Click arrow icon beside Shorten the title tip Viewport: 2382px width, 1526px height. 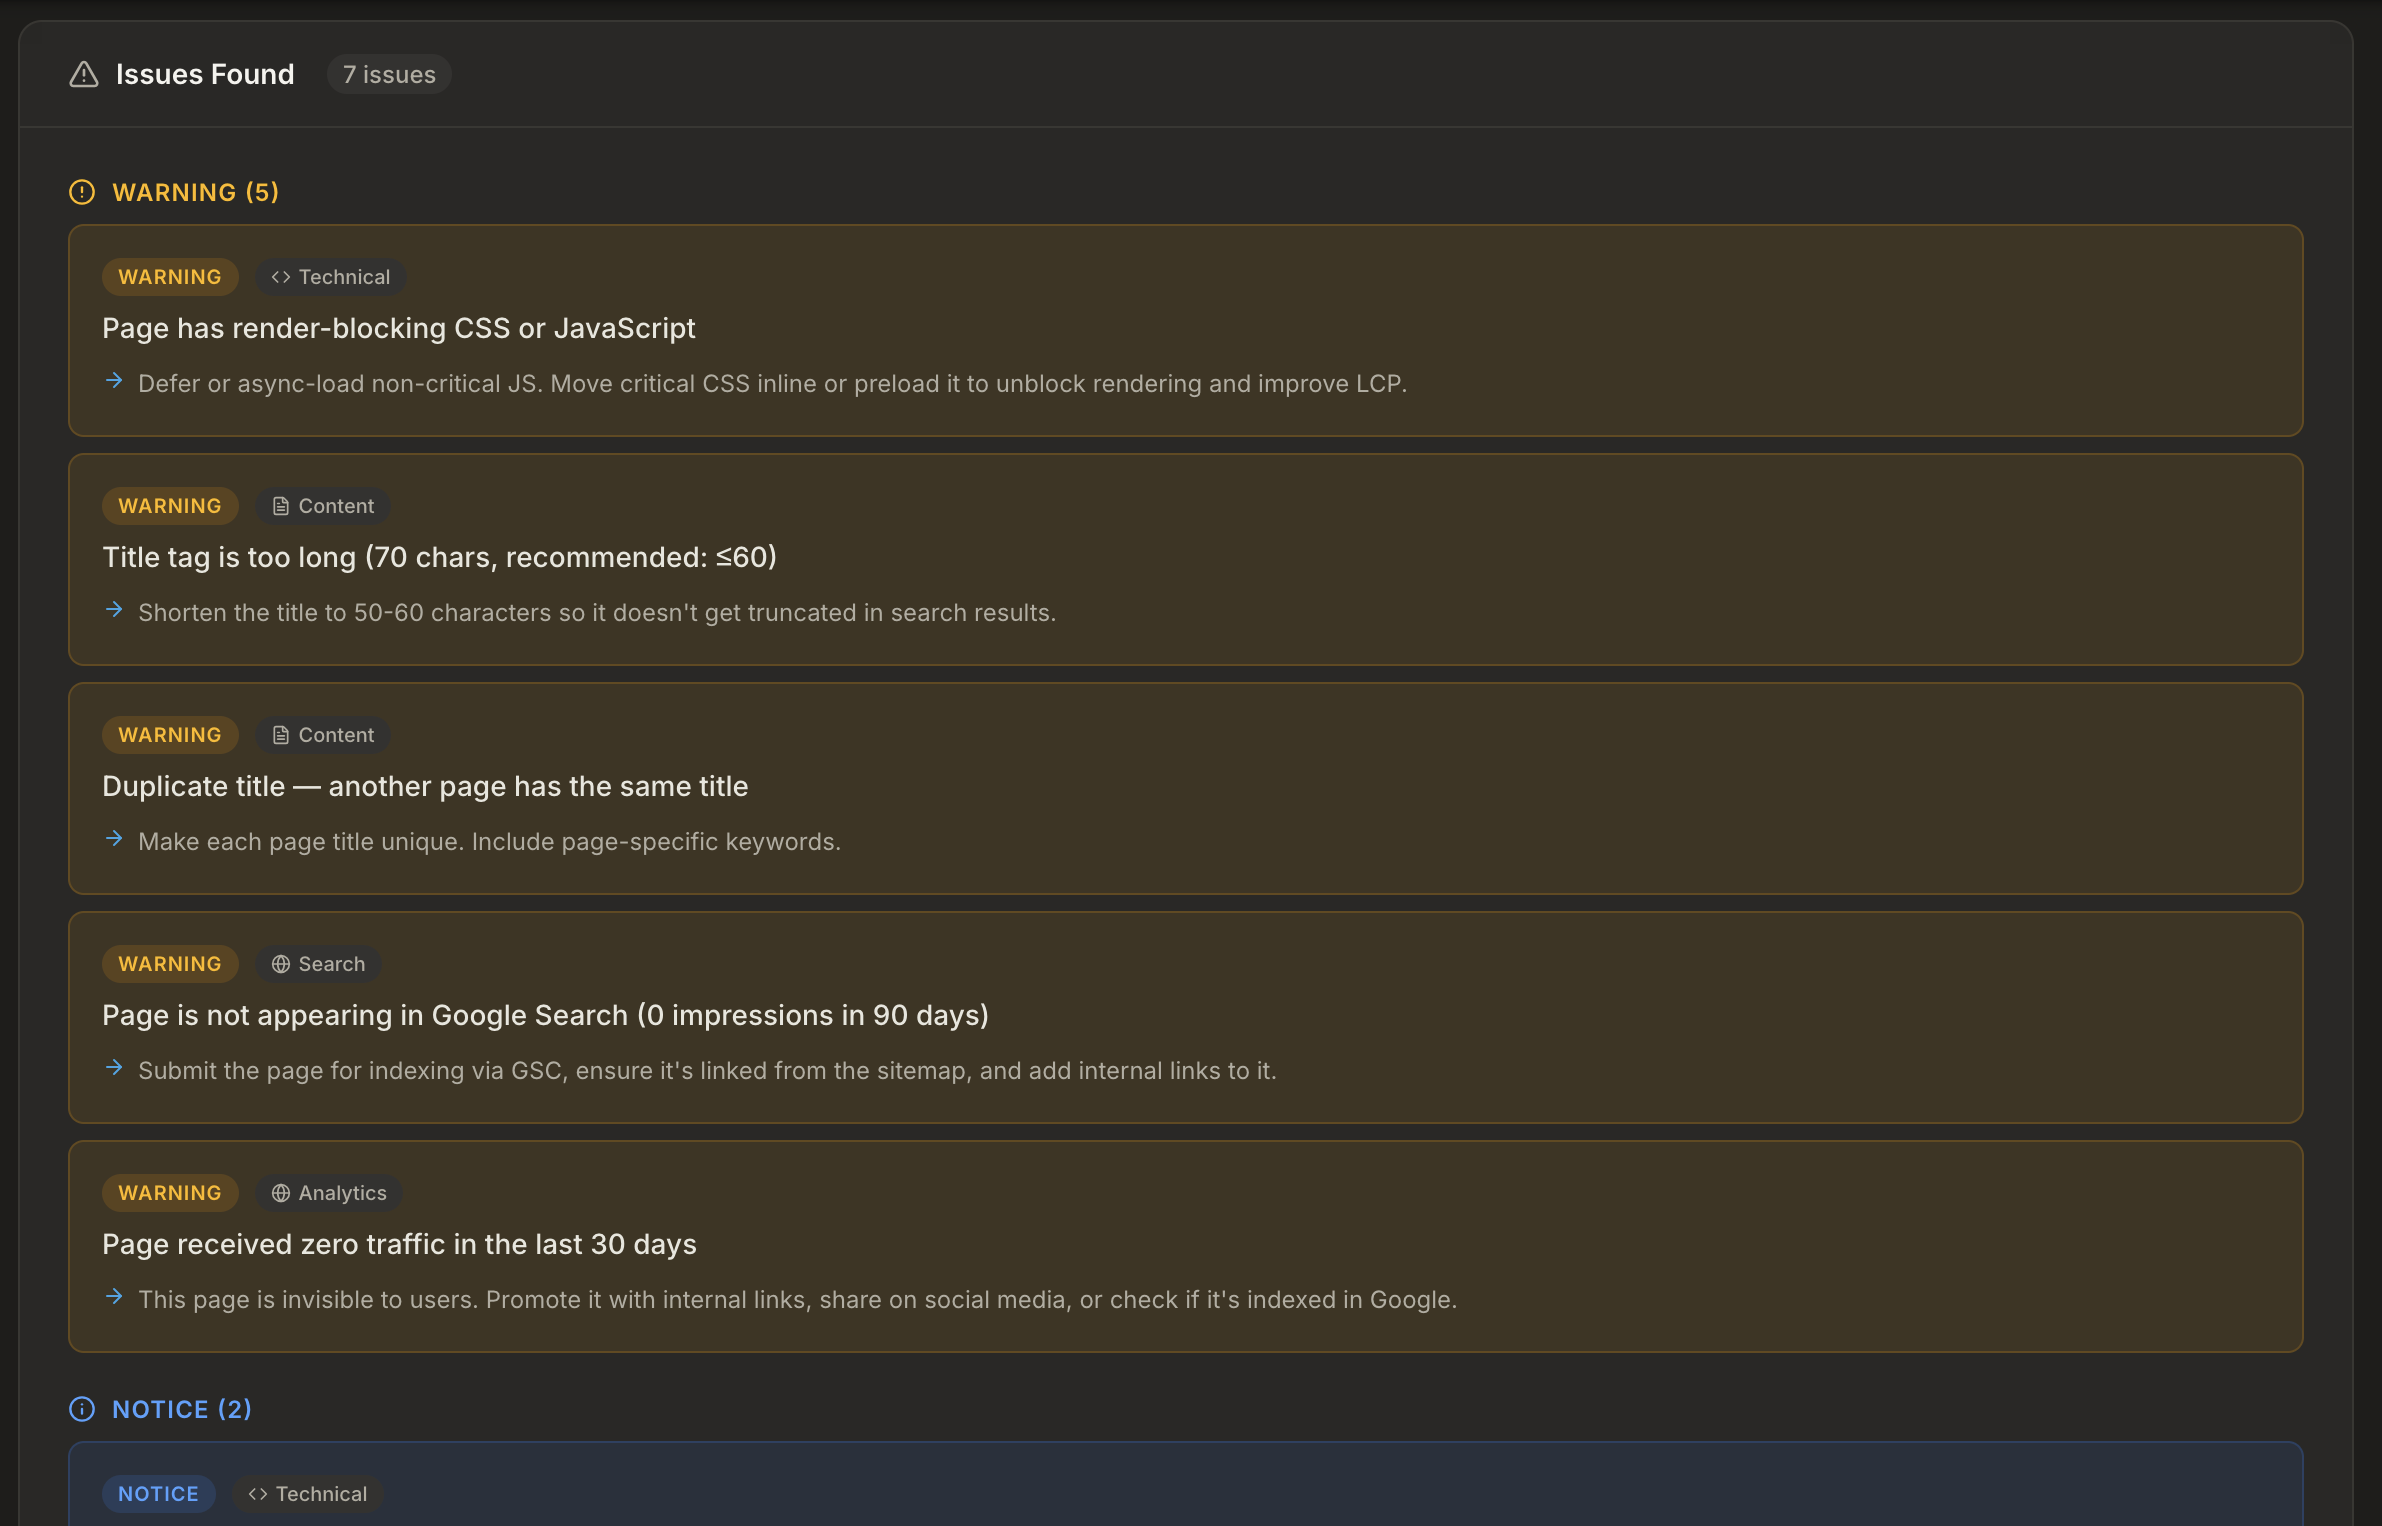(114, 610)
